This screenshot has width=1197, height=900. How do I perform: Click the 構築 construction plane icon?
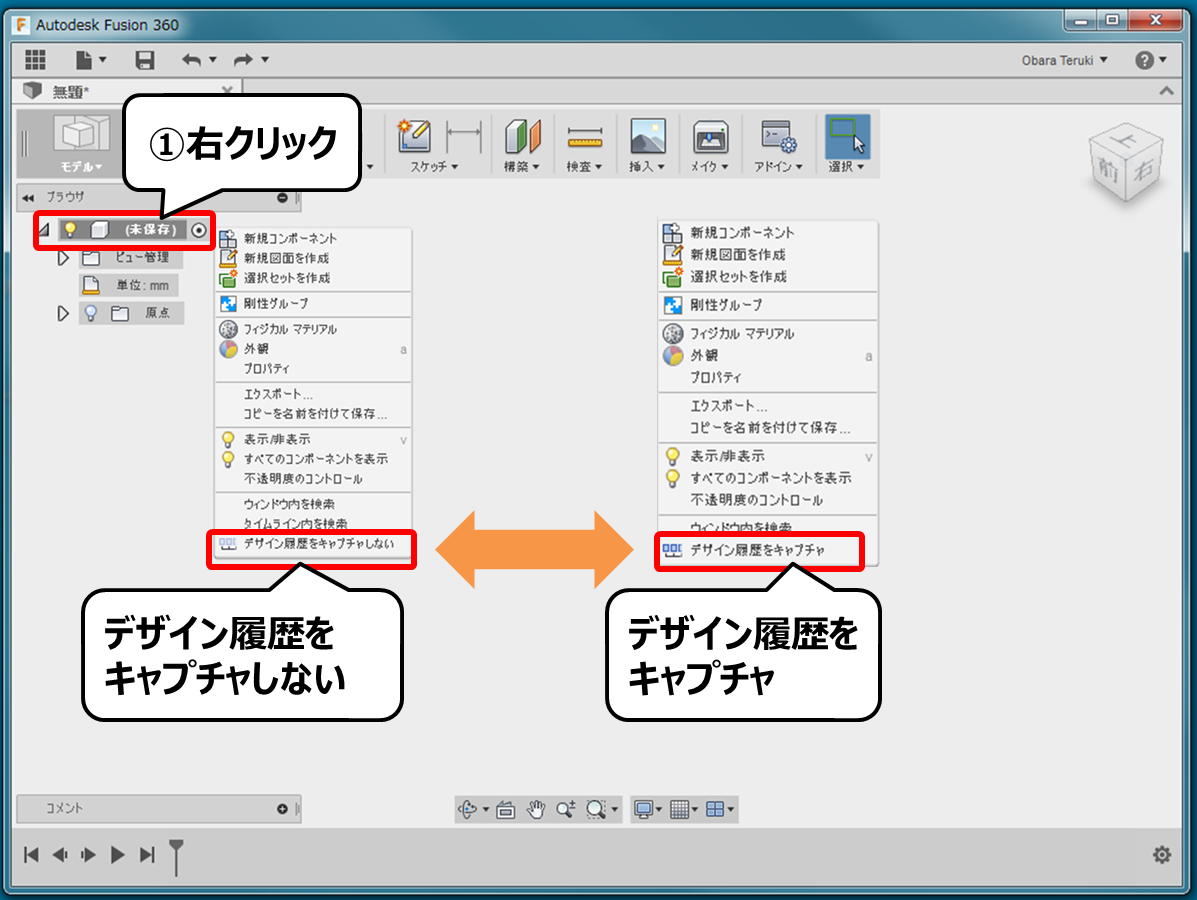[522, 137]
